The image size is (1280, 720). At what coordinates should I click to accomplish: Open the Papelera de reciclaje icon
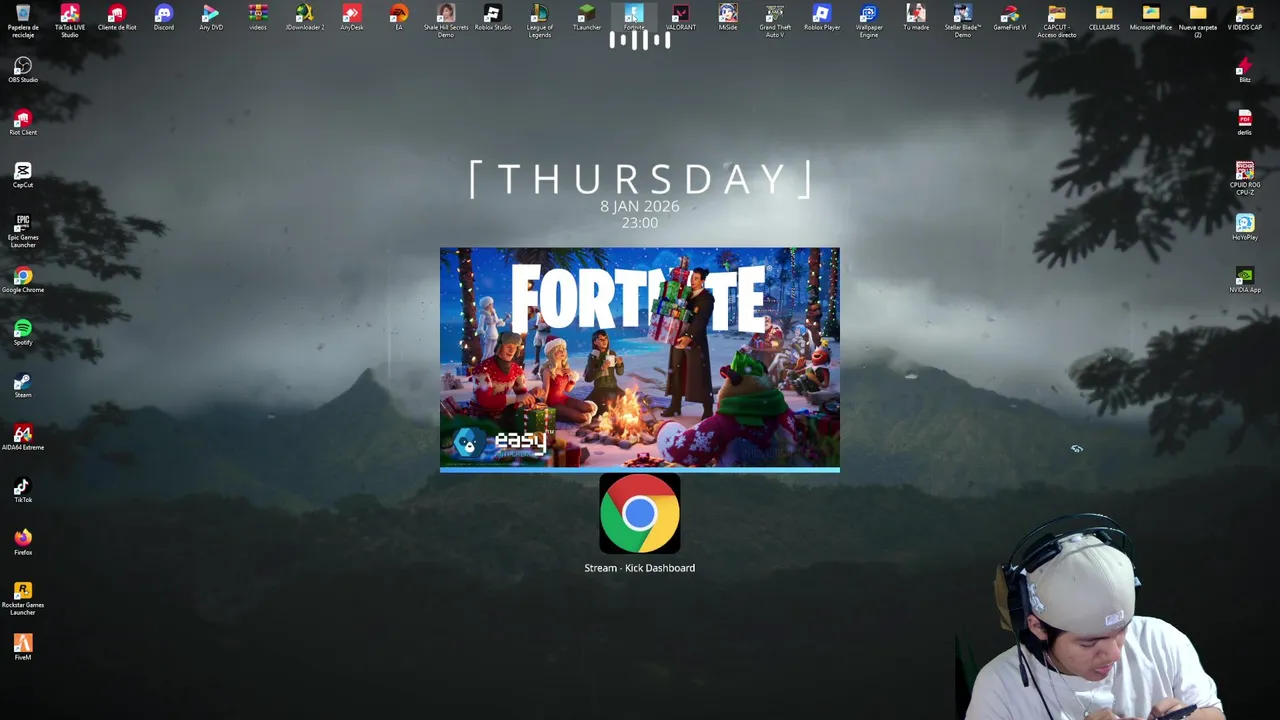point(23,19)
